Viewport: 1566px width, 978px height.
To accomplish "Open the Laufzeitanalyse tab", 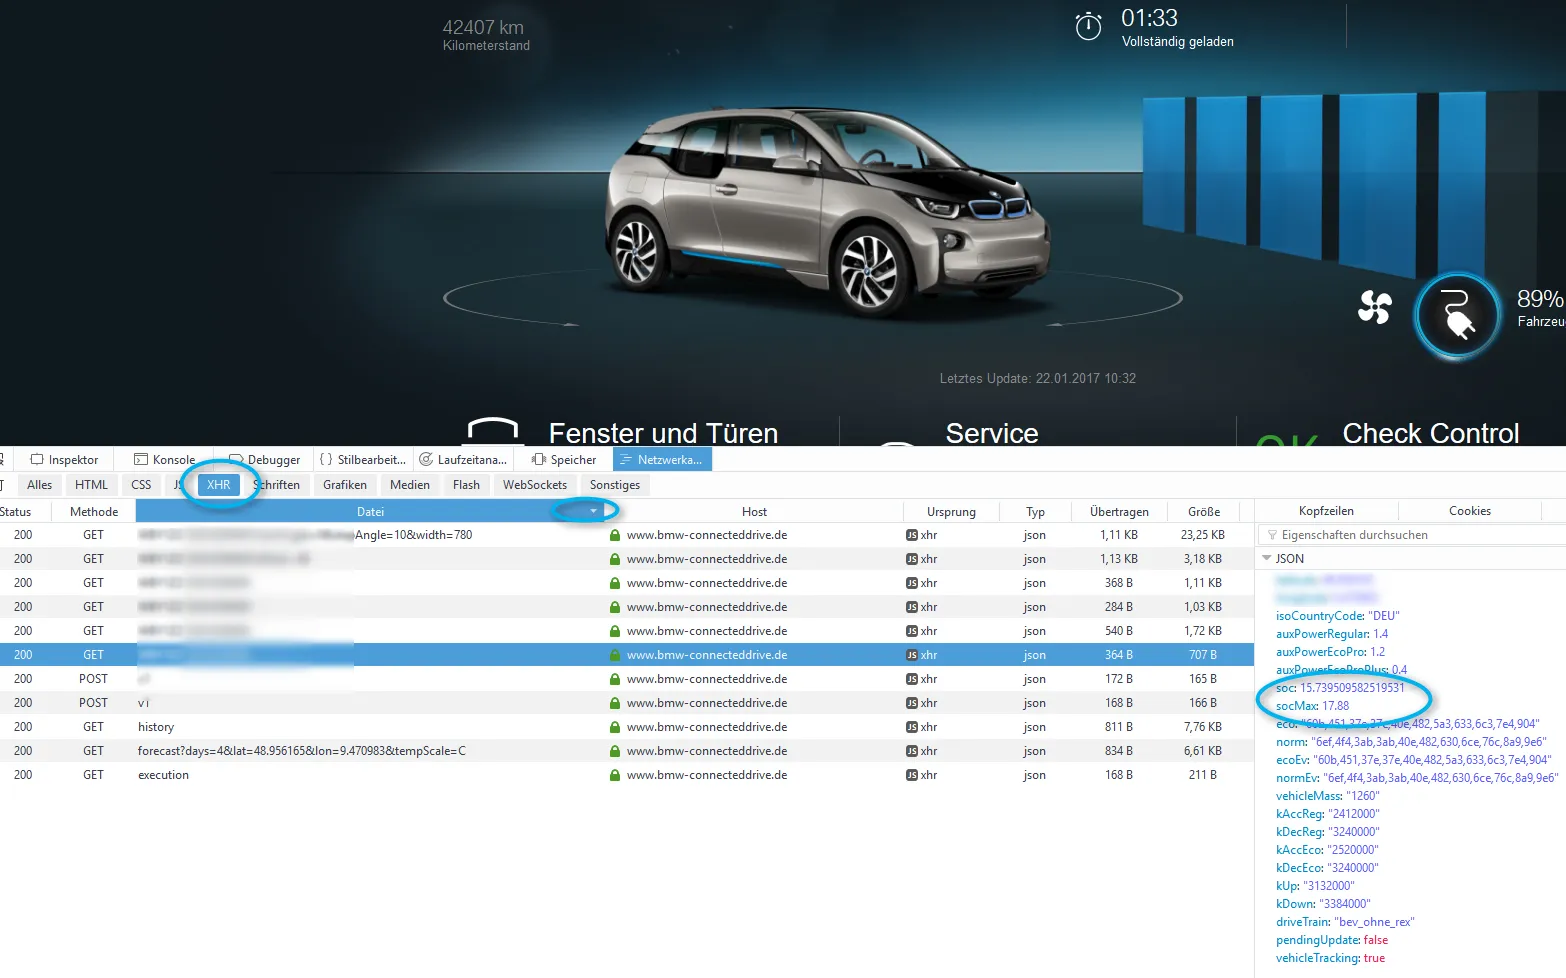I will tap(463, 460).
